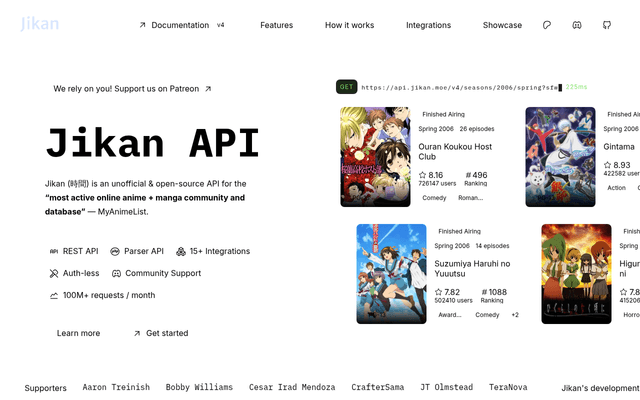Image resolution: width=640 pixels, height=400 pixels.
Task: Click the Comedy tag on Suzumiya card
Action: [487, 315]
